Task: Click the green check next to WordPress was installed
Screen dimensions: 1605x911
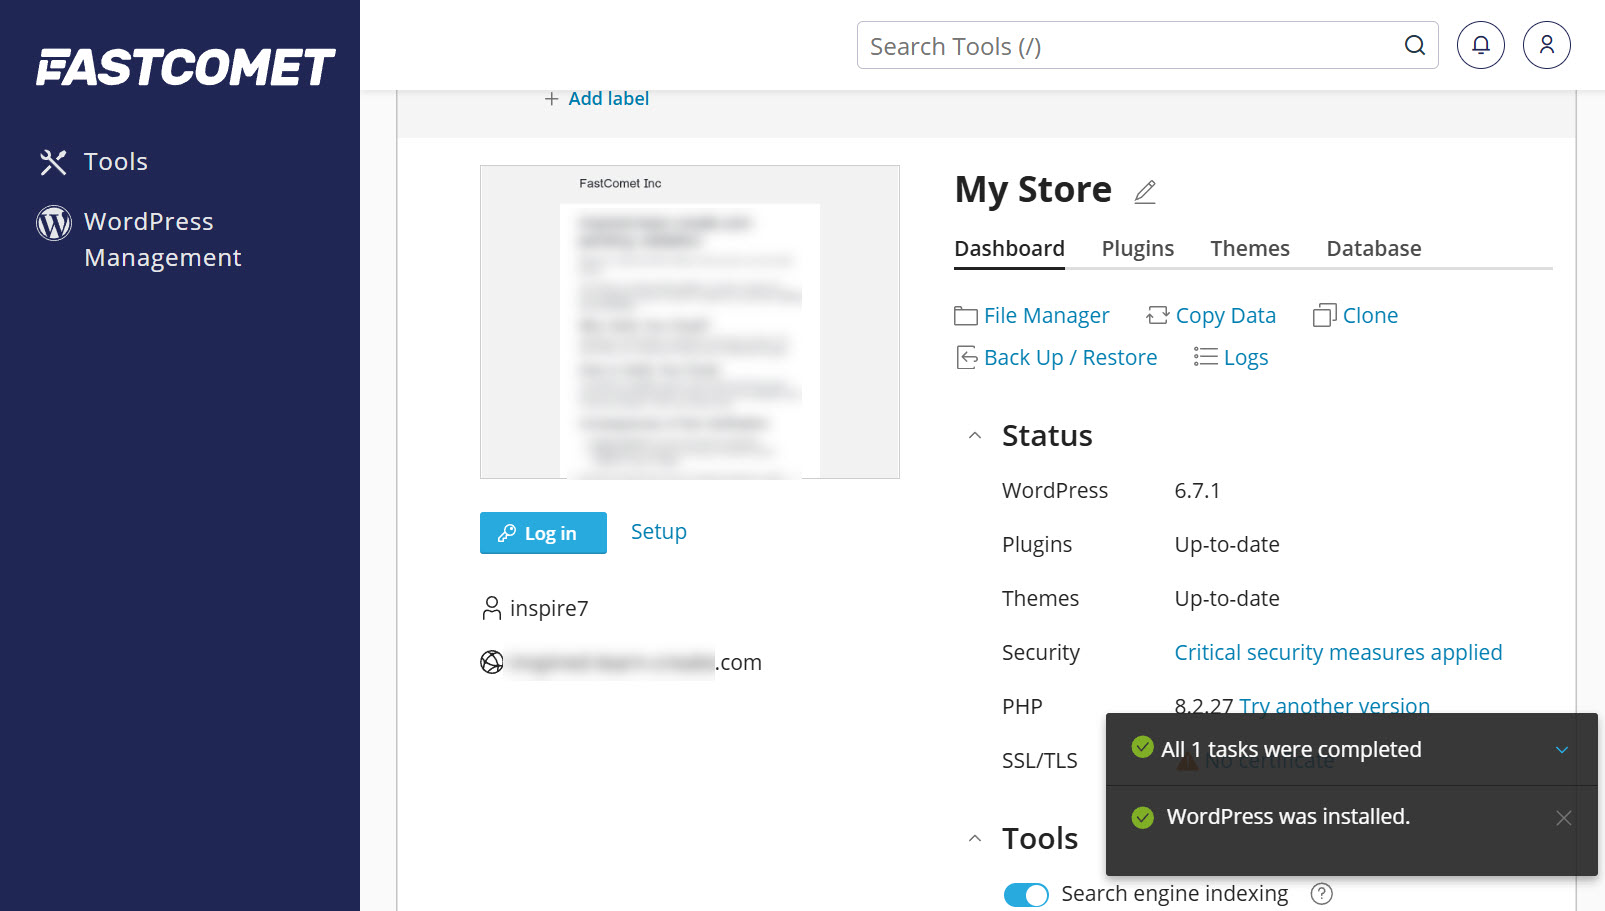Action: (x=1142, y=817)
